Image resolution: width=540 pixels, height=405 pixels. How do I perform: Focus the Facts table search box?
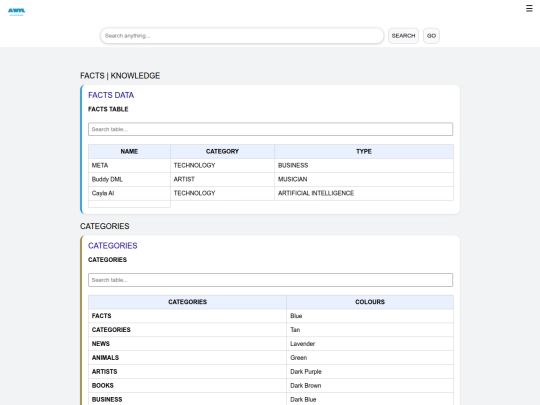pyautogui.click(x=270, y=129)
